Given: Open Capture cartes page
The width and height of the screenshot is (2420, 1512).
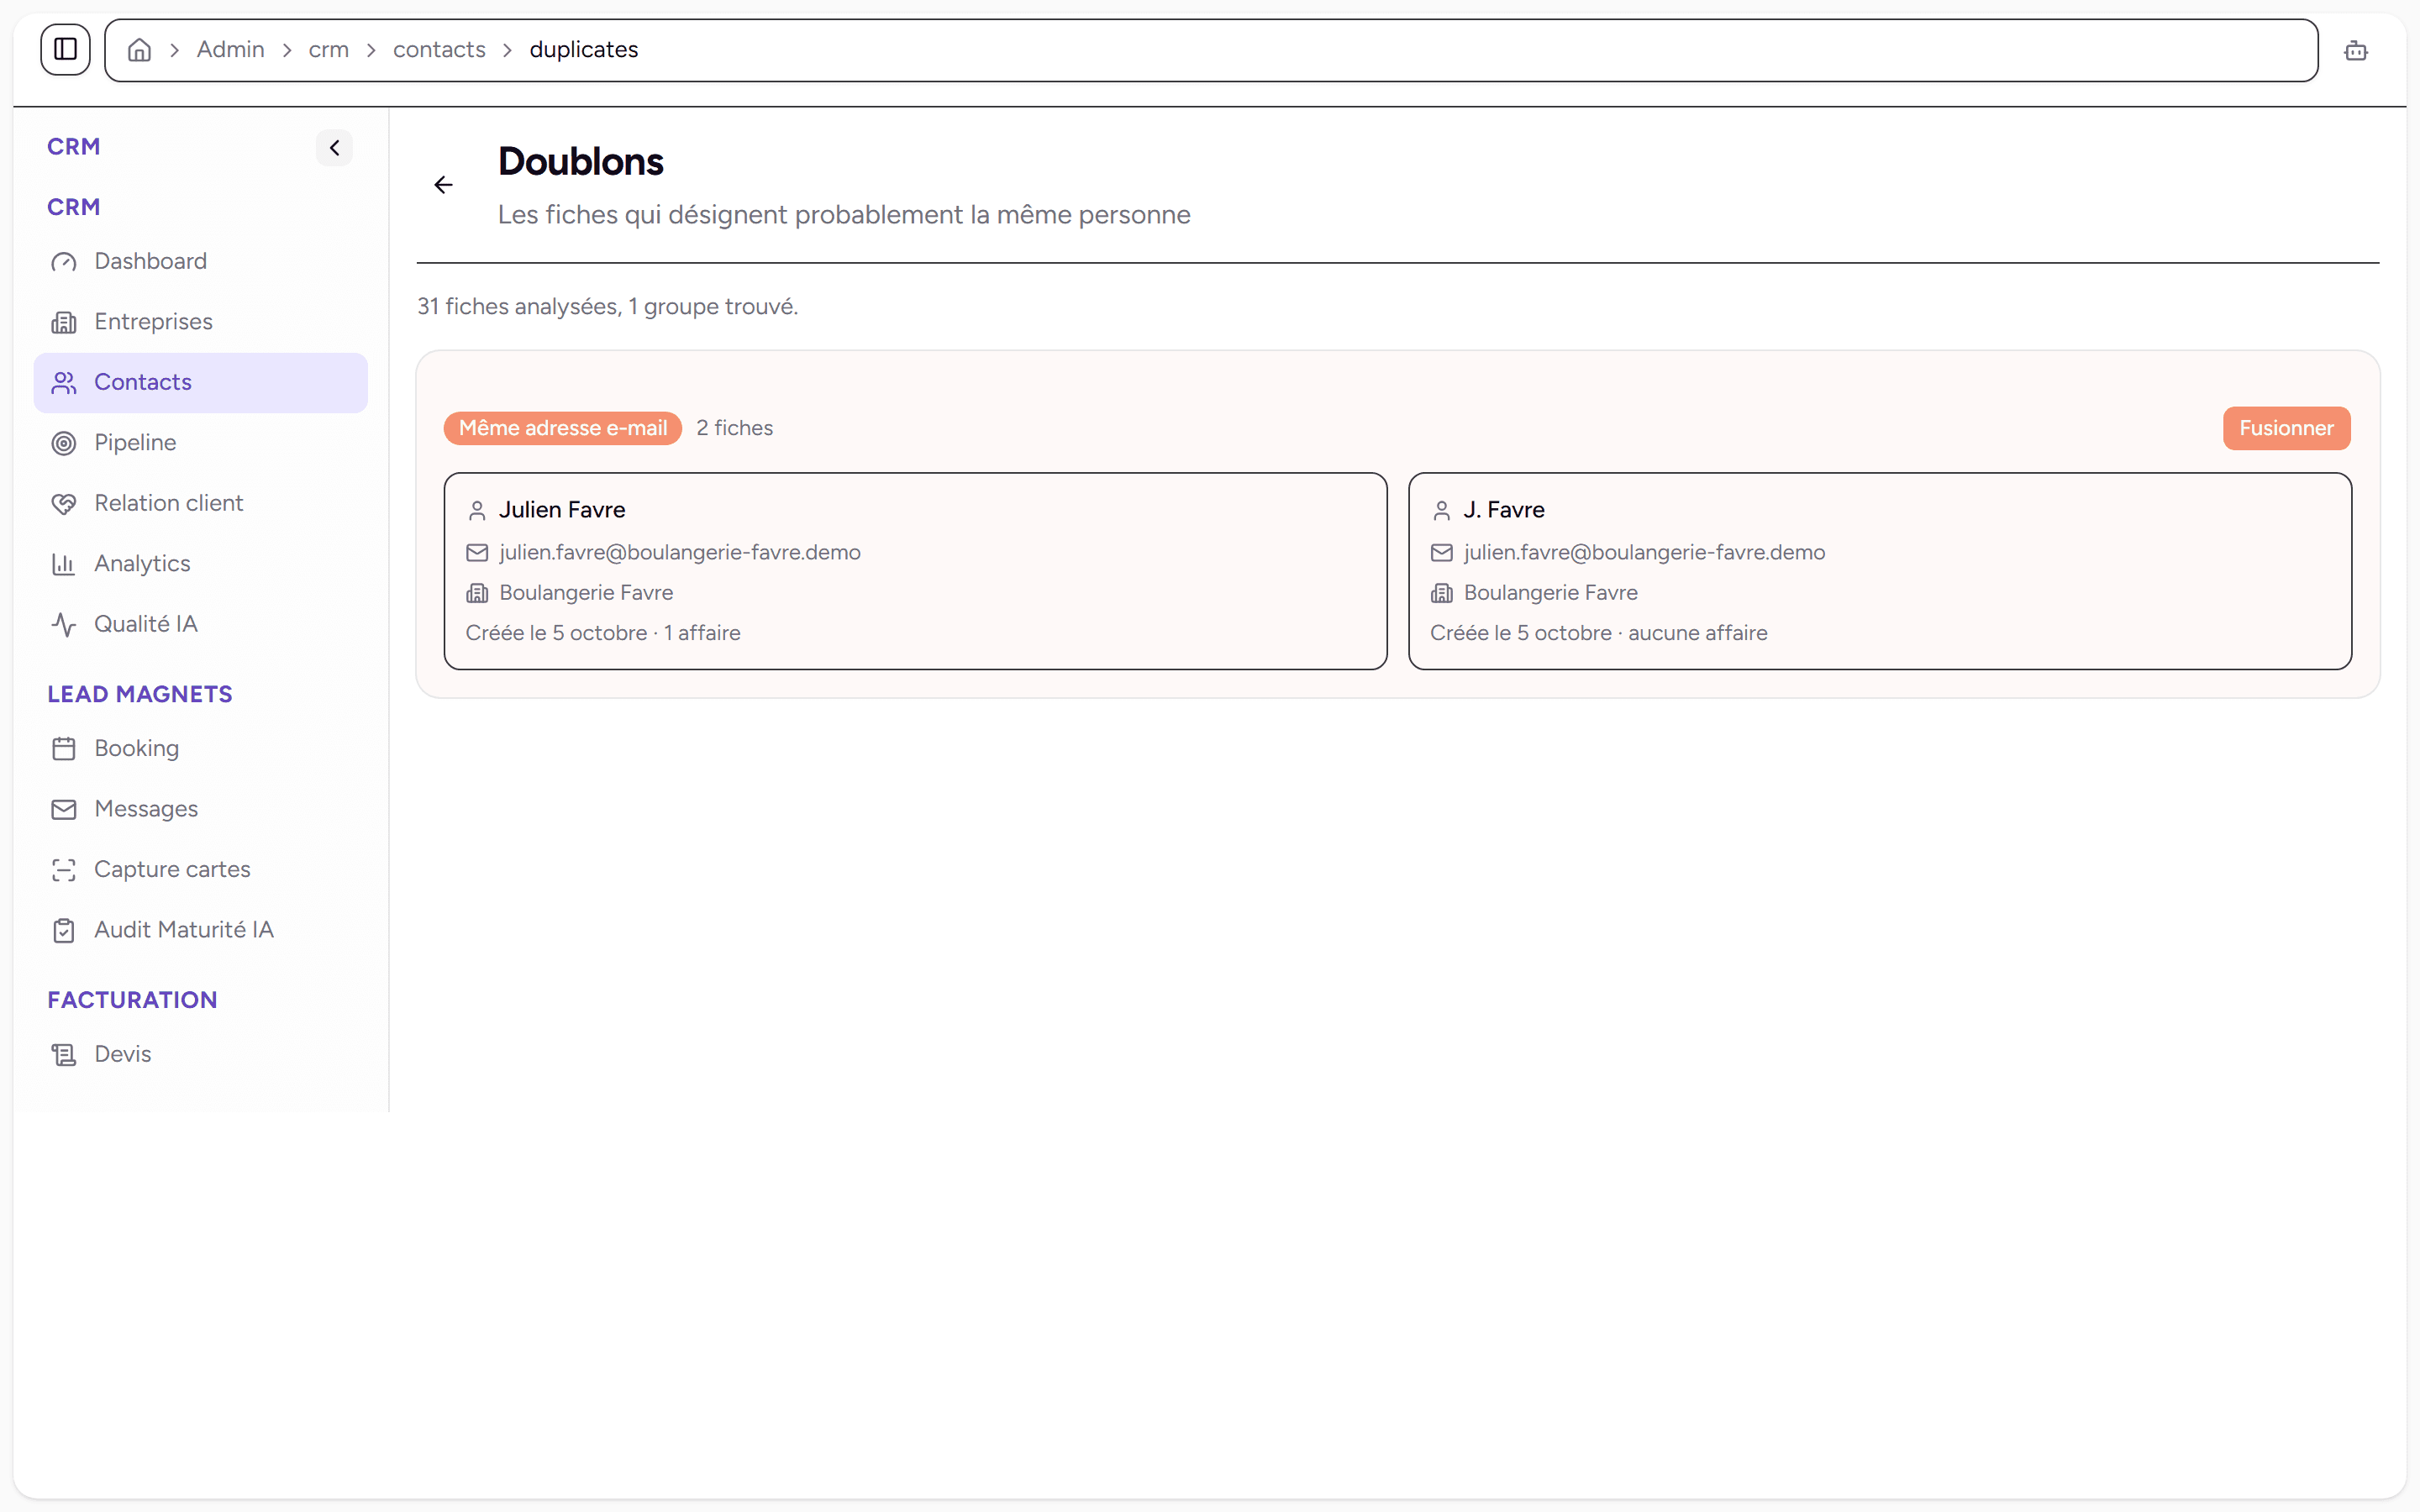Looking at the screenshot, I should point(200,870).
